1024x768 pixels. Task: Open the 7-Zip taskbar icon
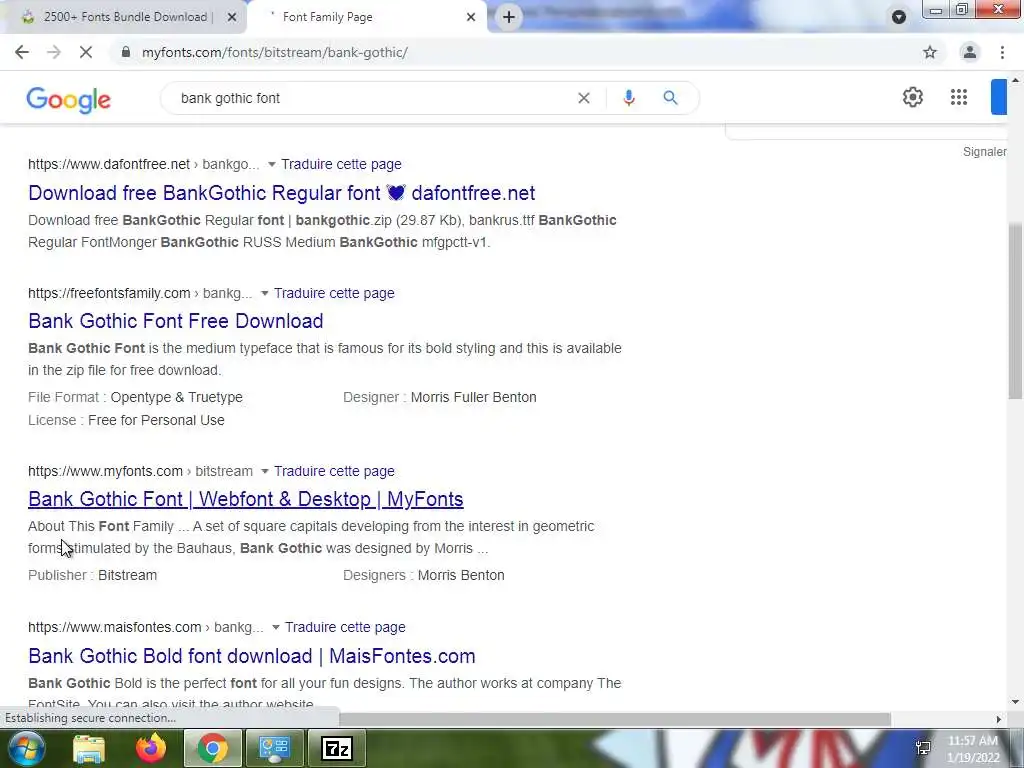coord(337,748)
